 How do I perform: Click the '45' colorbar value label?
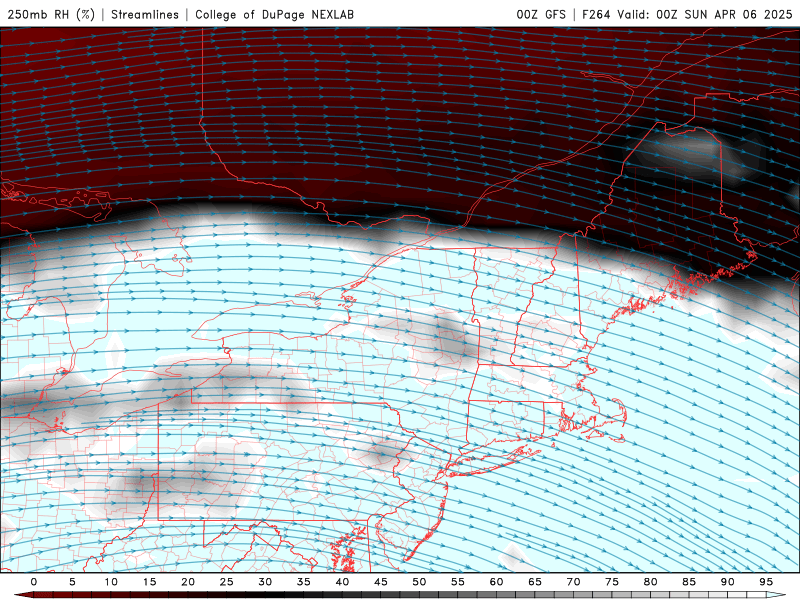381,582
